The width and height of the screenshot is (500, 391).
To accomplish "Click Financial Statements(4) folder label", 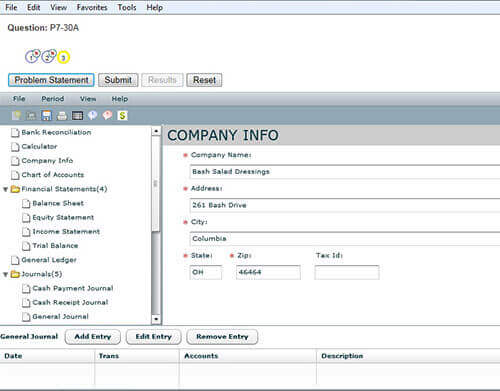I will (64, 189).
